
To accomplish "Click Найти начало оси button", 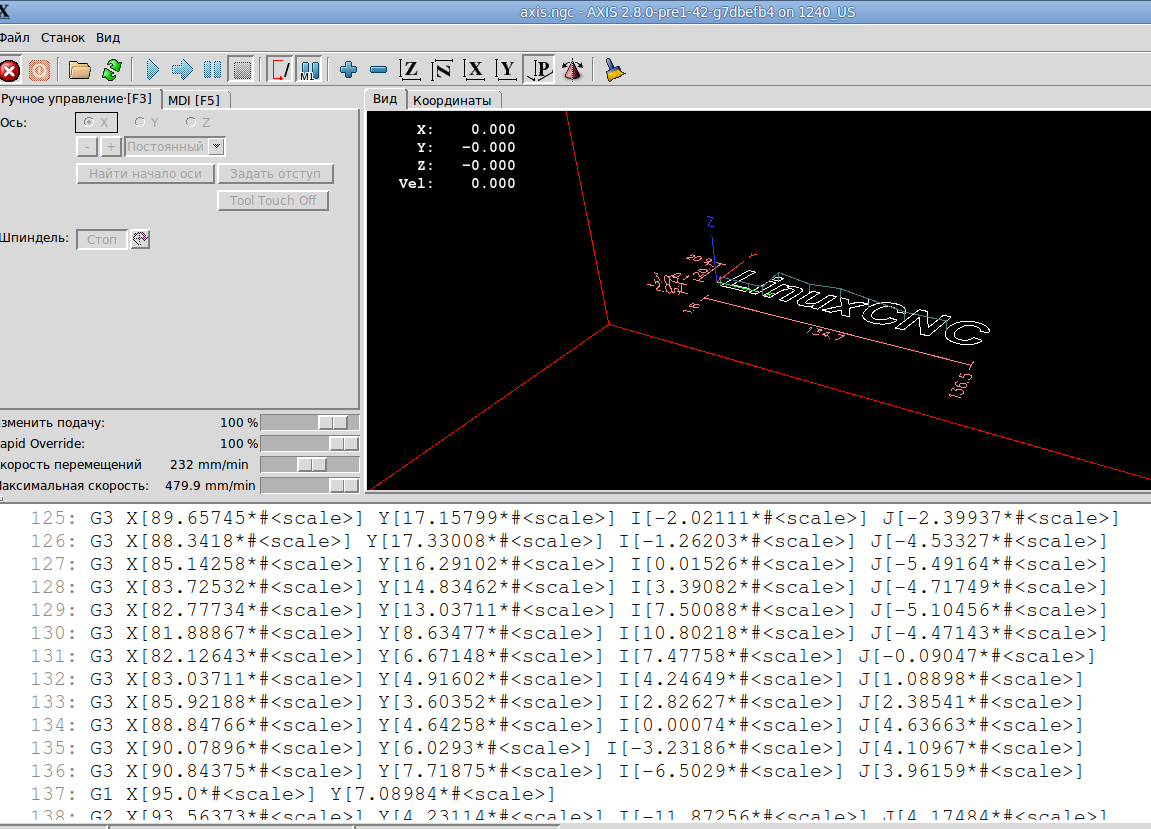I will (x=145, y=174).
